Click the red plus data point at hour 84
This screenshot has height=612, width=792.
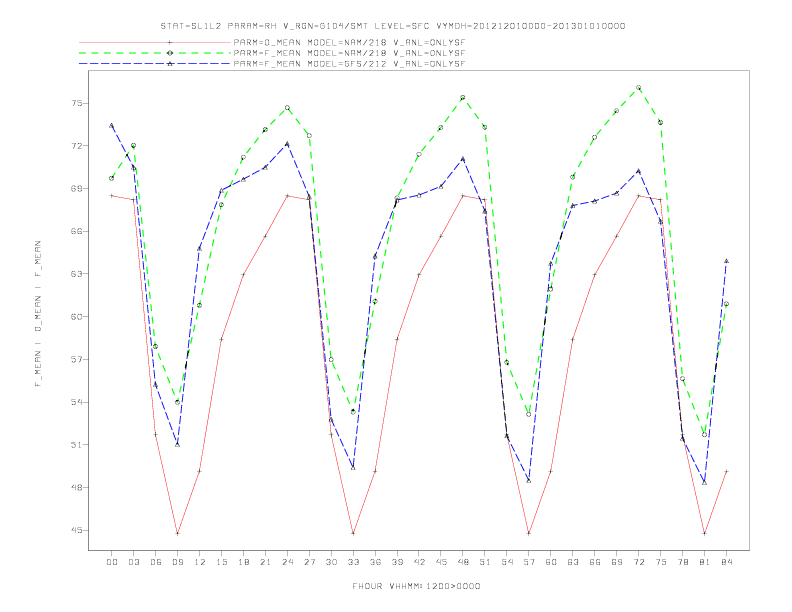point(726,471)
